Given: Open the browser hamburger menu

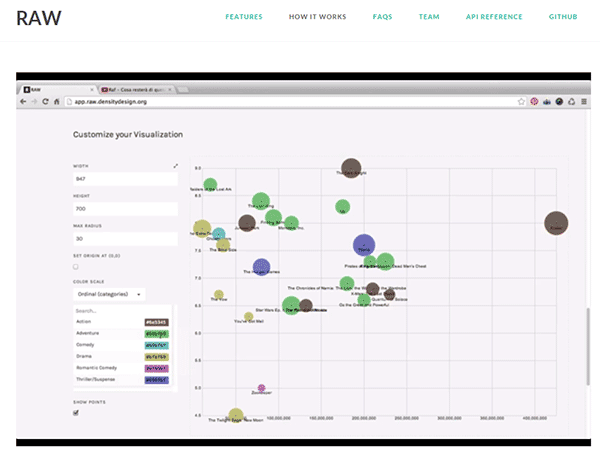Looking at the screenshot, I should coord(584,101).
